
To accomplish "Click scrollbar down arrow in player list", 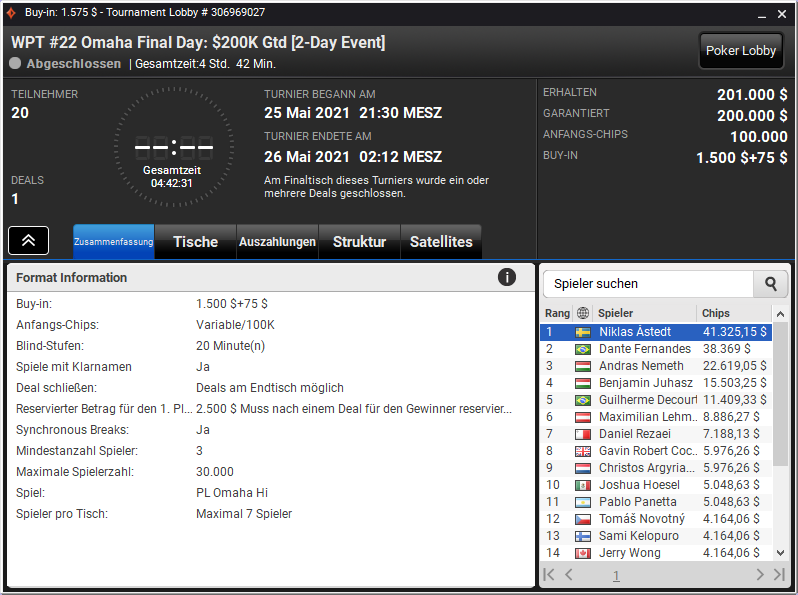I will tap(780, 552).
